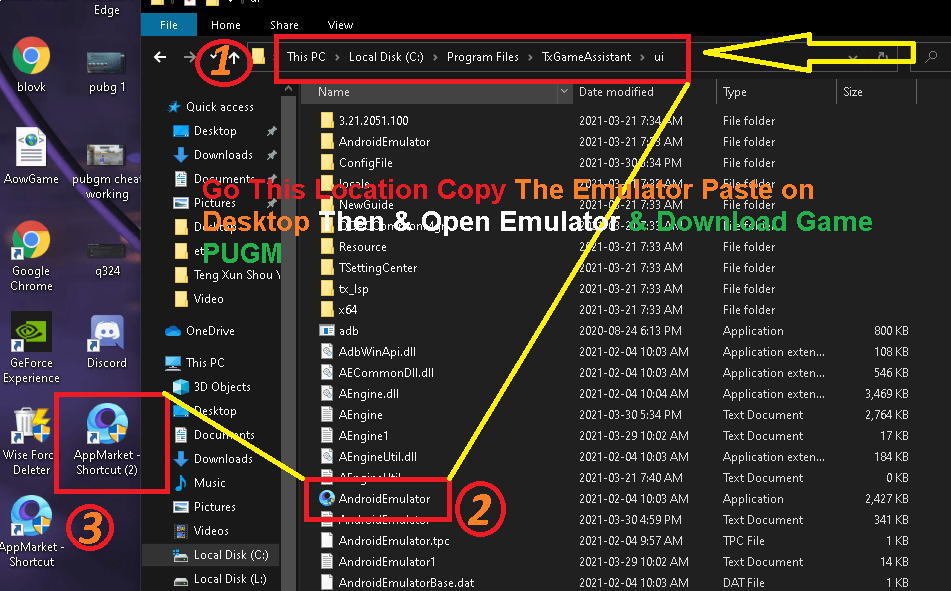Select Local Disk (L:) in navigation pane

pyautogui.click(x=221, y=579)
